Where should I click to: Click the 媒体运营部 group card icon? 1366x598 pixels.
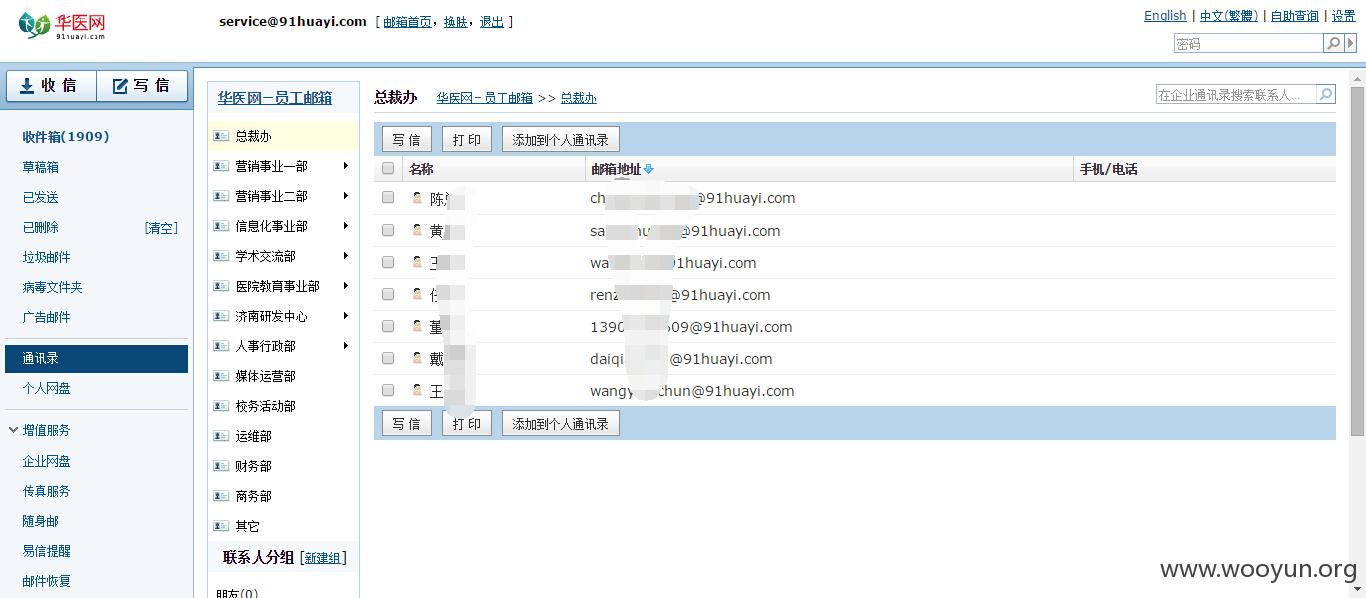click(x=221, y=376)
